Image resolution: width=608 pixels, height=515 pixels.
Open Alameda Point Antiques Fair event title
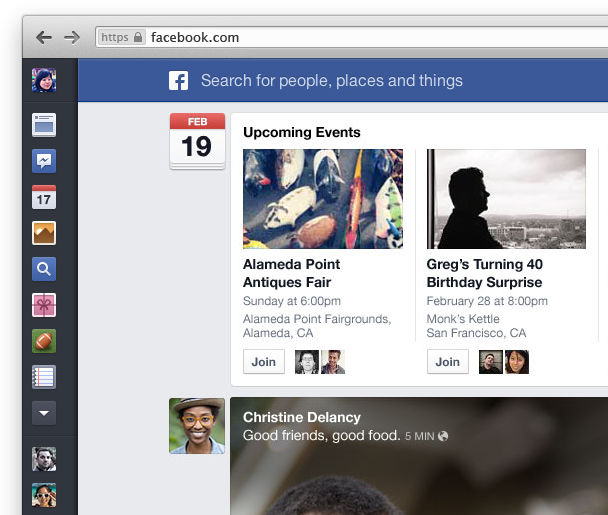click(x=291, y=273)
